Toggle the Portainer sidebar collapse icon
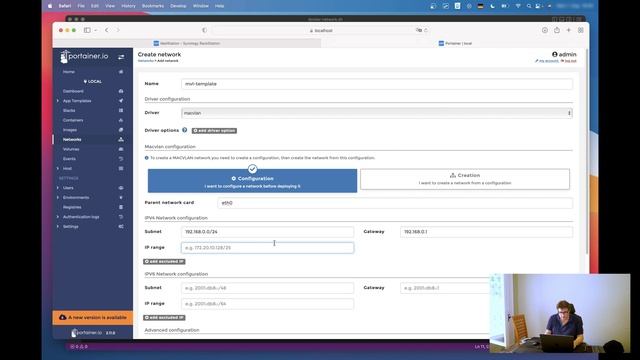Screen dimensions: 640x360 tap(121, 57)
